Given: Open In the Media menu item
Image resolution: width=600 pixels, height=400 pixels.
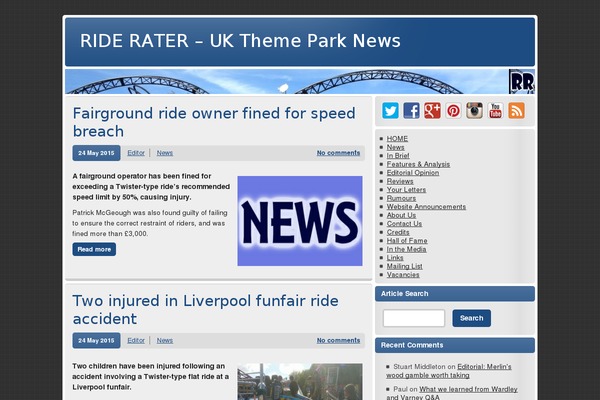Looking at the screenshot, I should coord(406,249).
